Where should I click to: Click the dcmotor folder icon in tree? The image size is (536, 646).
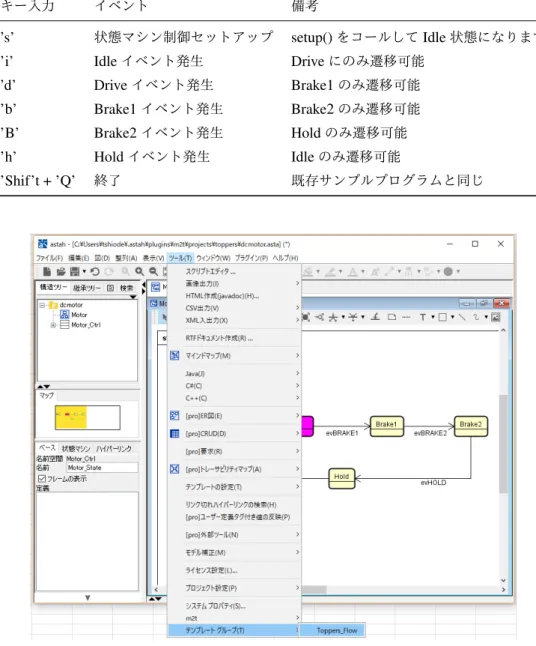[53, 305]
